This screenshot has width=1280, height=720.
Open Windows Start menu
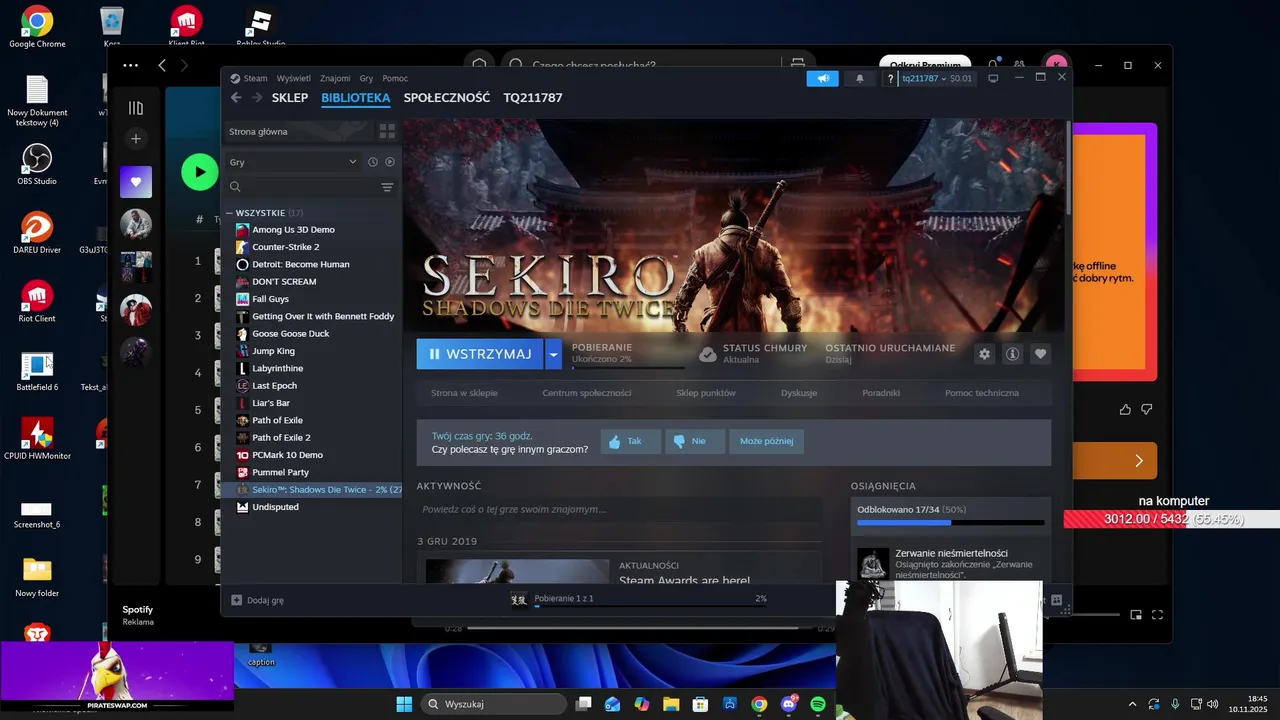(405, 704)
